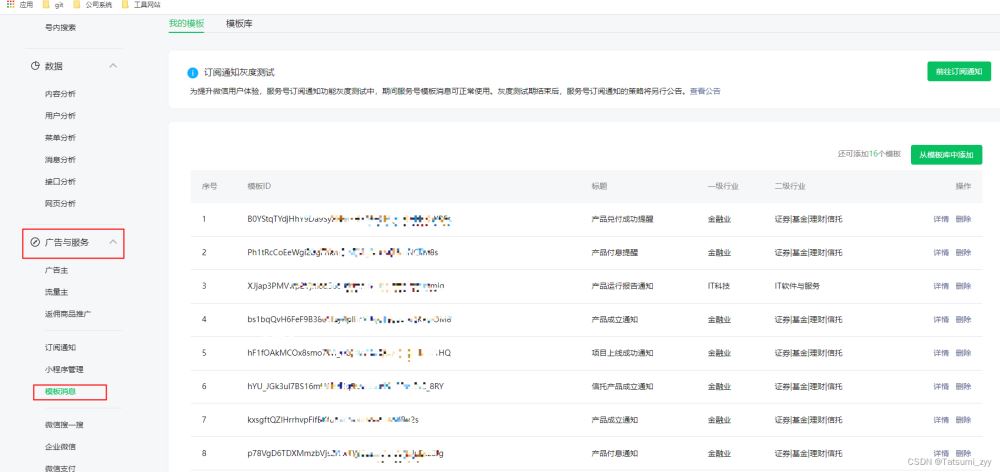Collapse the 数据 section using its chevron
The image size is (1000, 472).
[x=112, y=66]
